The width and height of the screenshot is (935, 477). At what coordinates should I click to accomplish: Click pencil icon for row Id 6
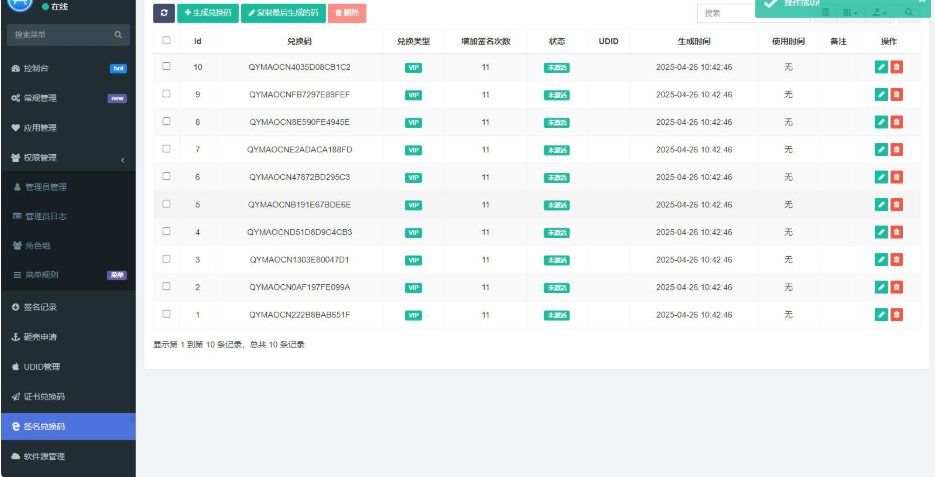881,176
